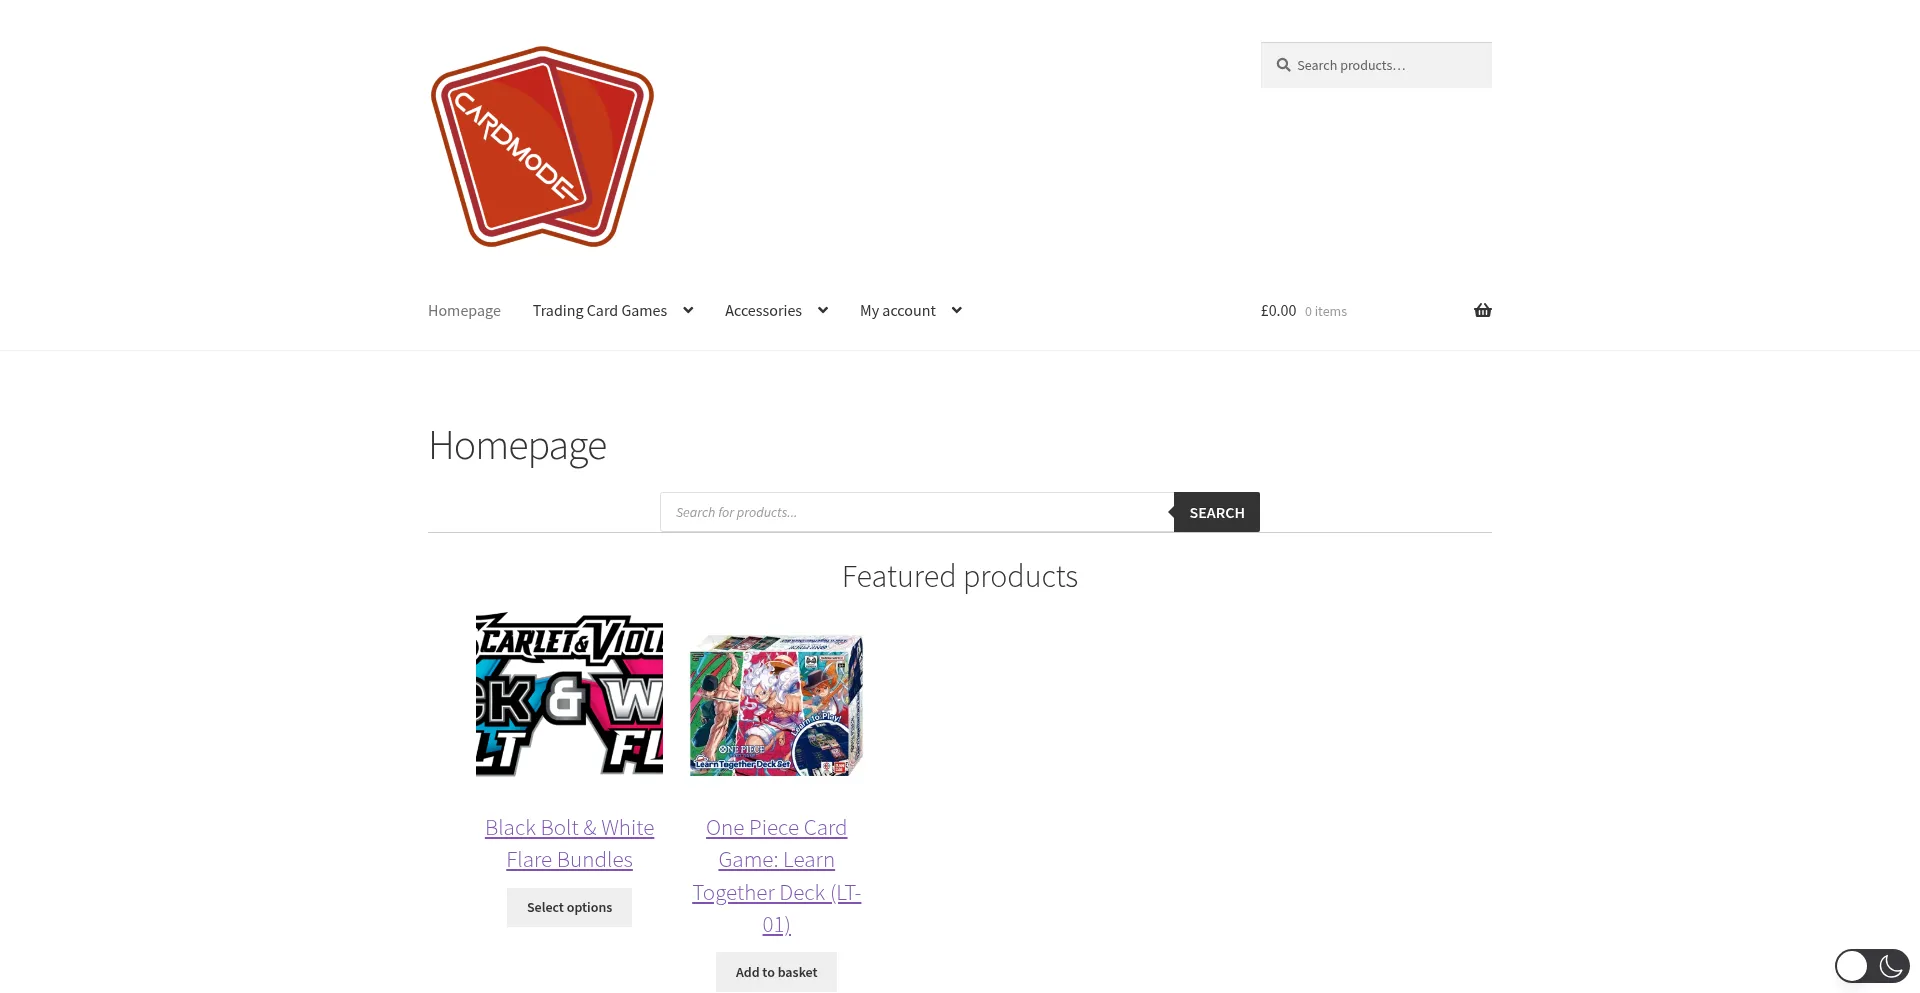
Task: Expand the Accessories menu chevron
Action: pos(823,310)
